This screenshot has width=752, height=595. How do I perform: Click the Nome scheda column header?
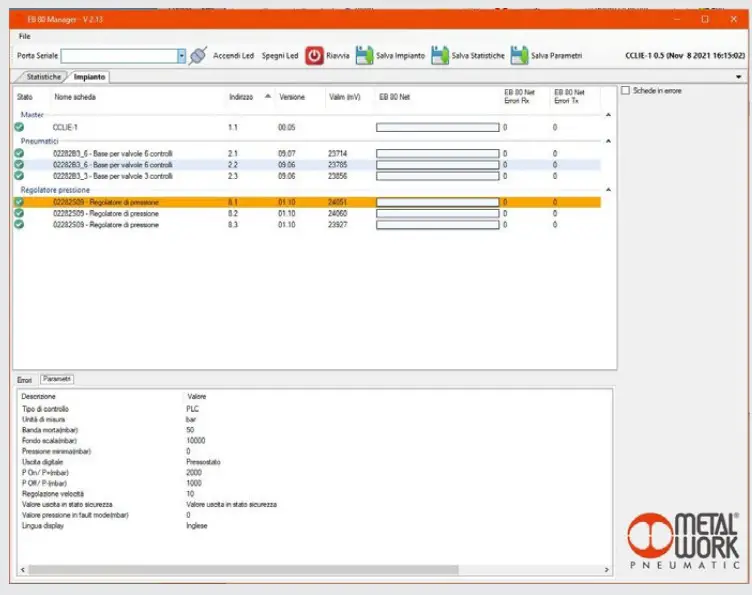75,97
